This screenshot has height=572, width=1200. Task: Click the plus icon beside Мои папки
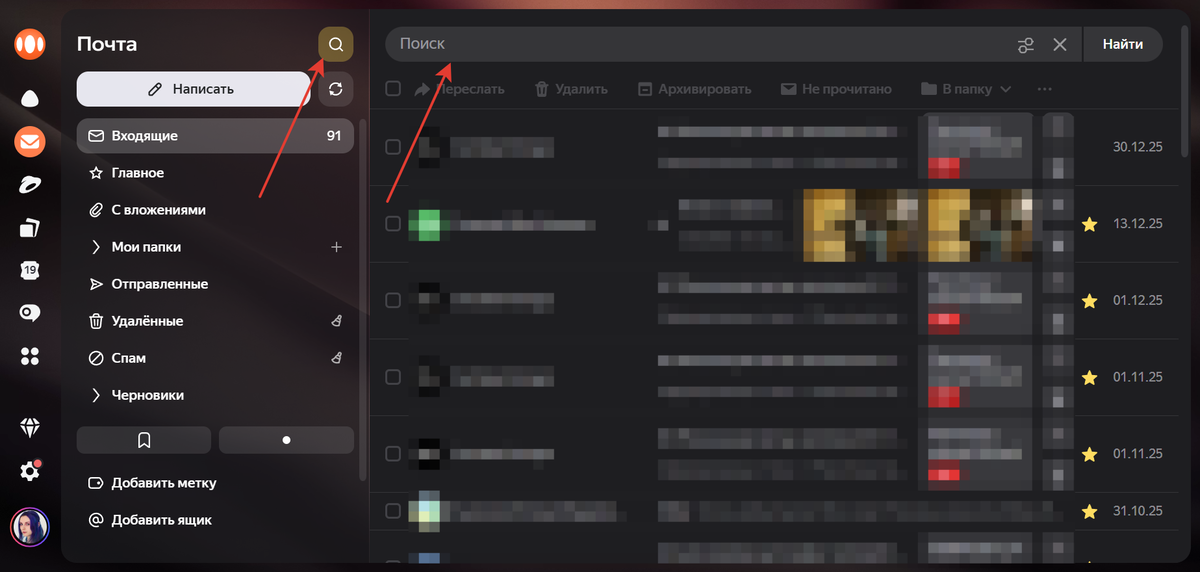click(337, 247)
